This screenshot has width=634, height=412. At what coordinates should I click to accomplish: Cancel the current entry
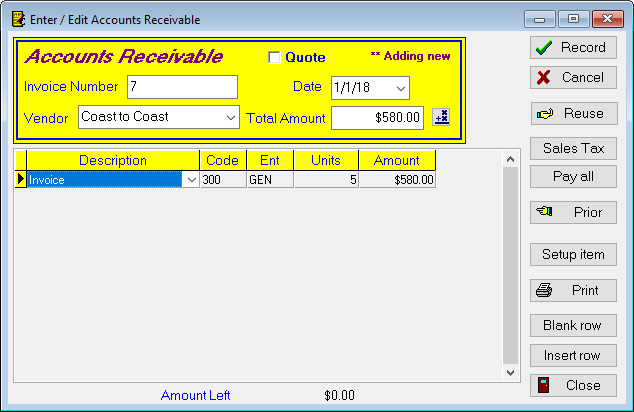tap(573, 78)
